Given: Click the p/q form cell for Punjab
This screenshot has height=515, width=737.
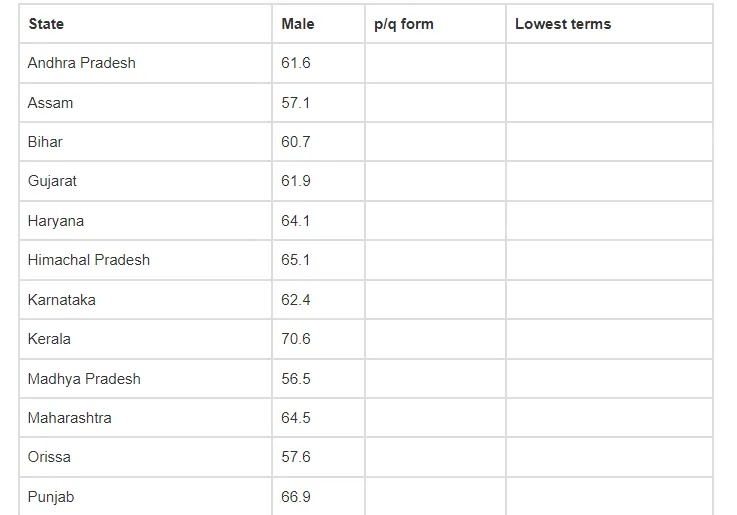Looking at the screenshot, I should (435, 497).
